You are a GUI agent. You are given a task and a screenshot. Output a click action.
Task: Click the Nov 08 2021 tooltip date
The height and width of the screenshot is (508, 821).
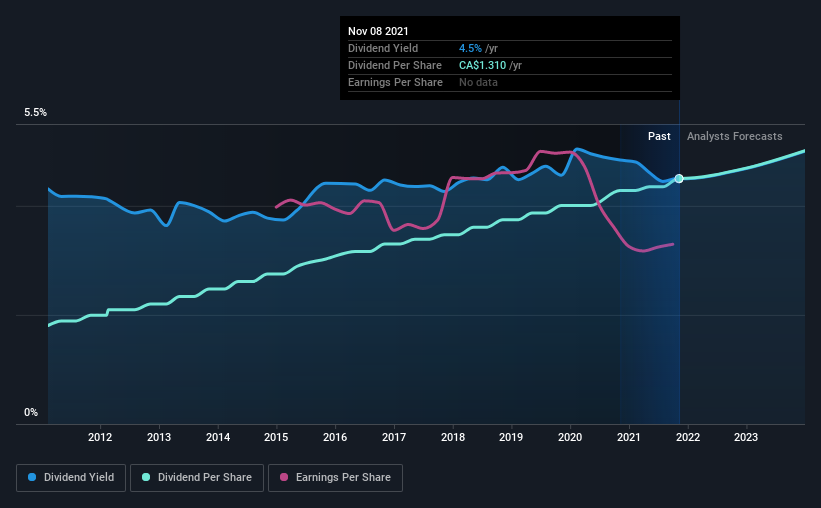coord(378,31)
